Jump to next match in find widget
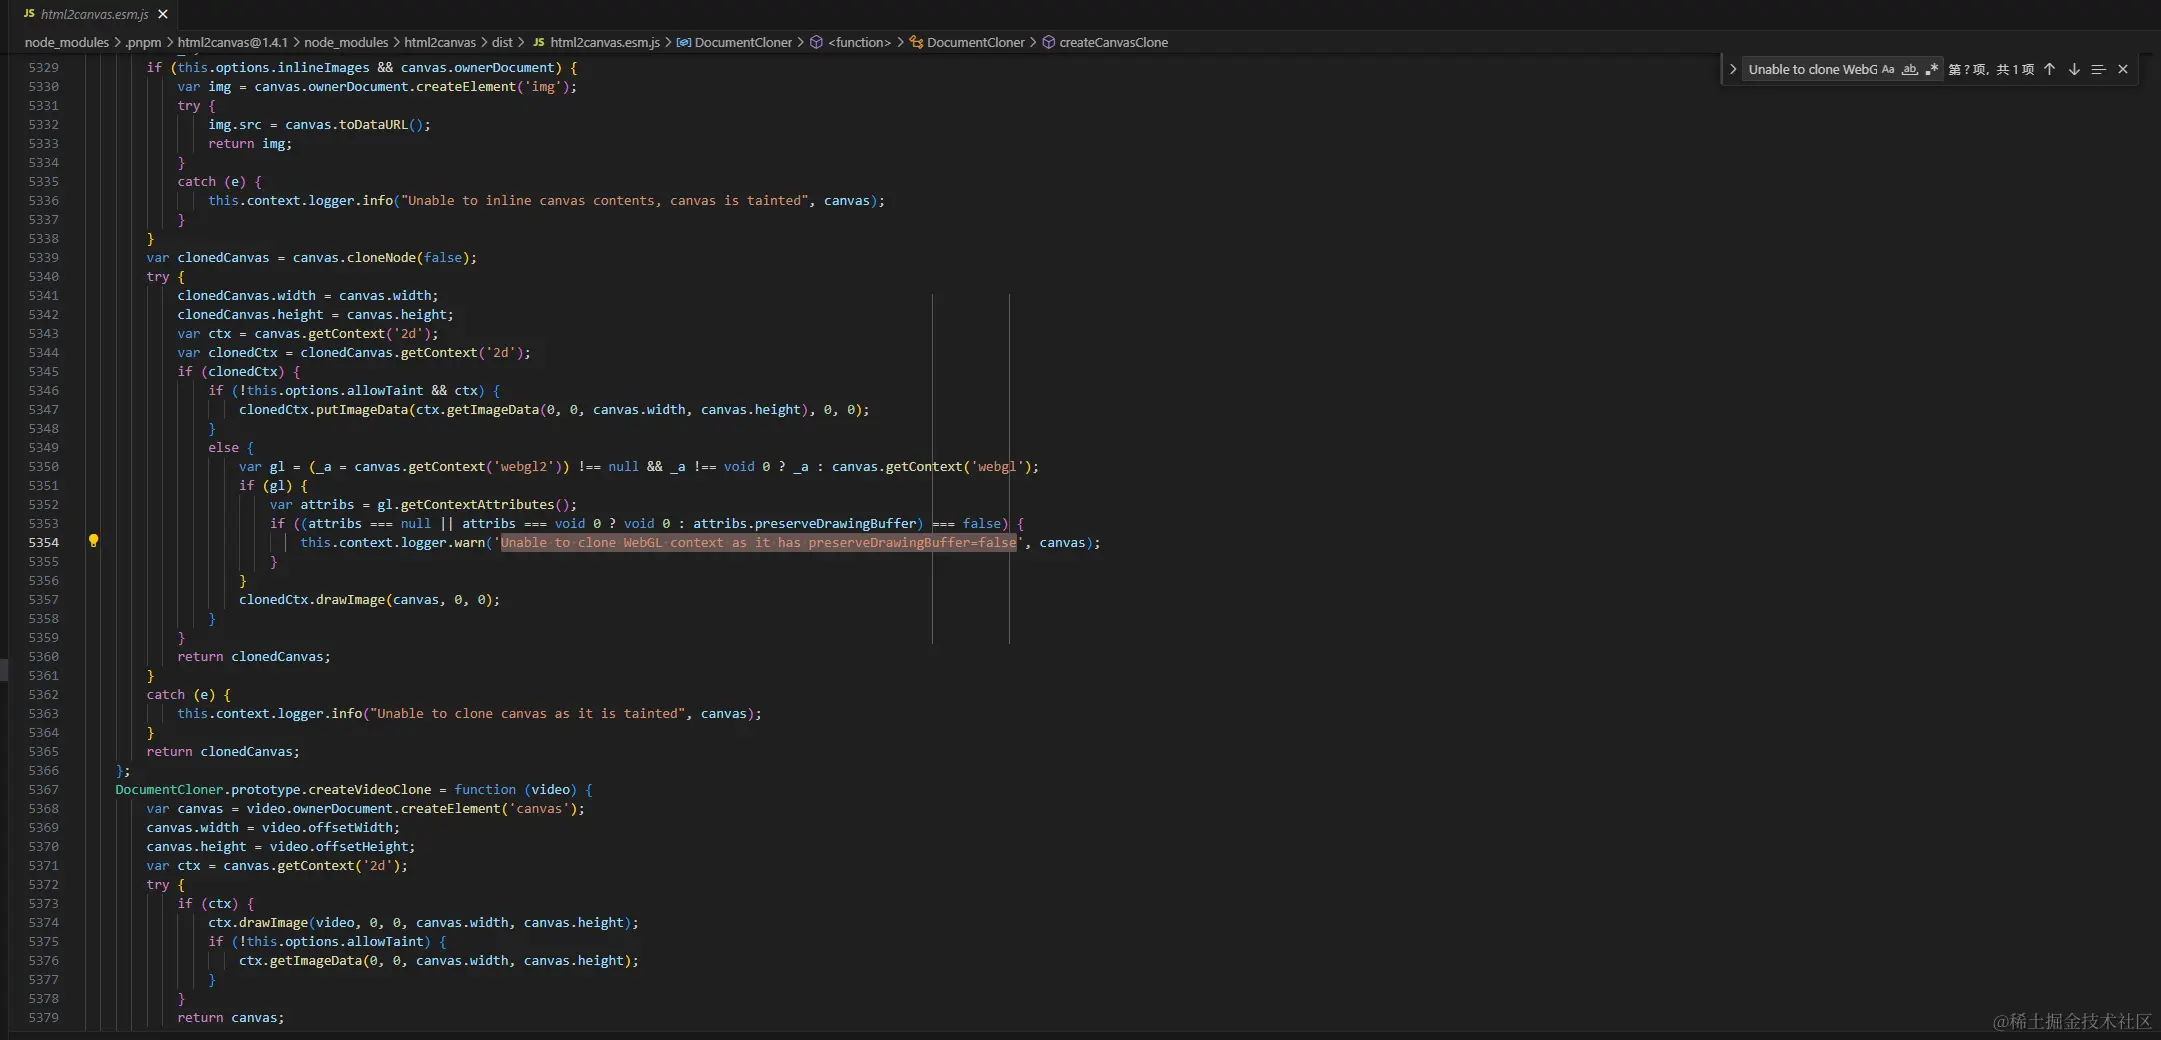Viewport: 2161px width, 1040px height. point(2074,69)
